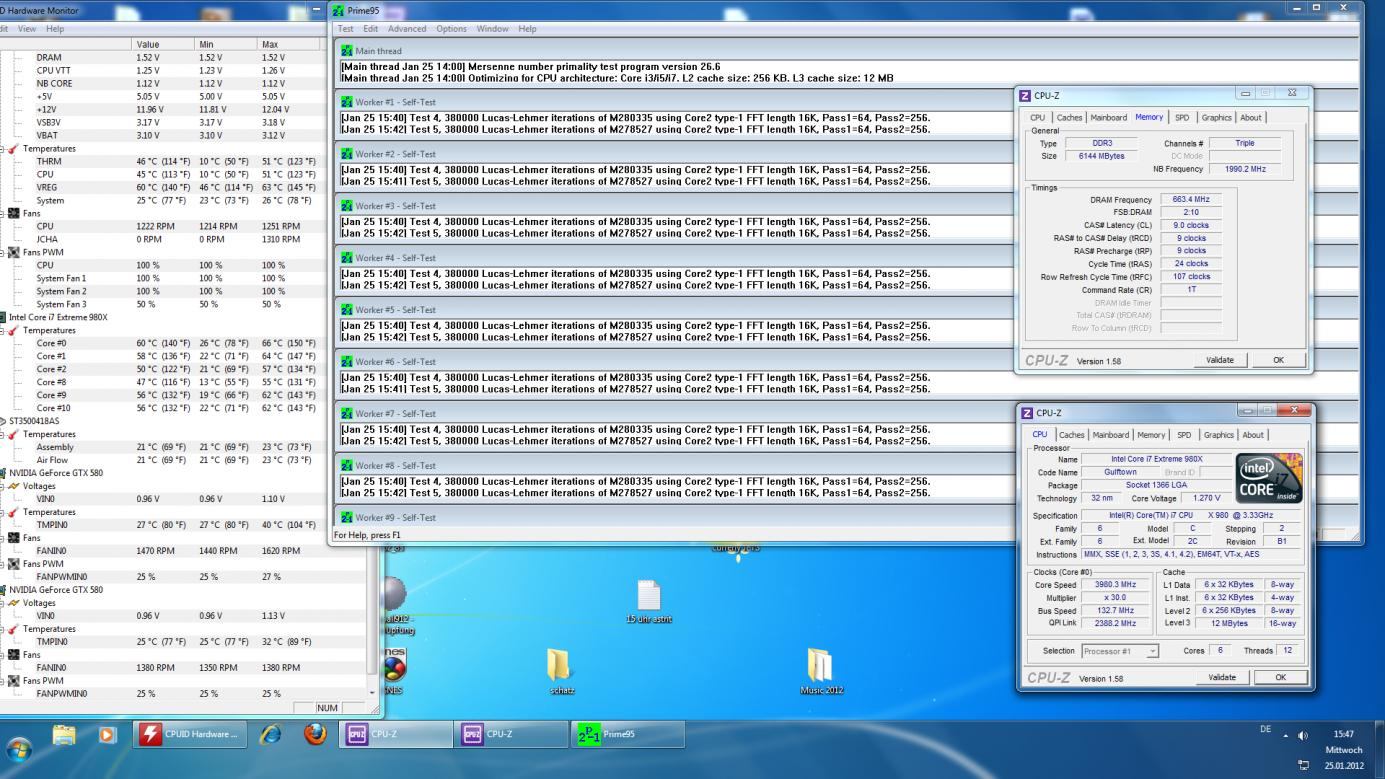
Task: Click Prime95 Main thread window icon
Action: pos(347,51)
